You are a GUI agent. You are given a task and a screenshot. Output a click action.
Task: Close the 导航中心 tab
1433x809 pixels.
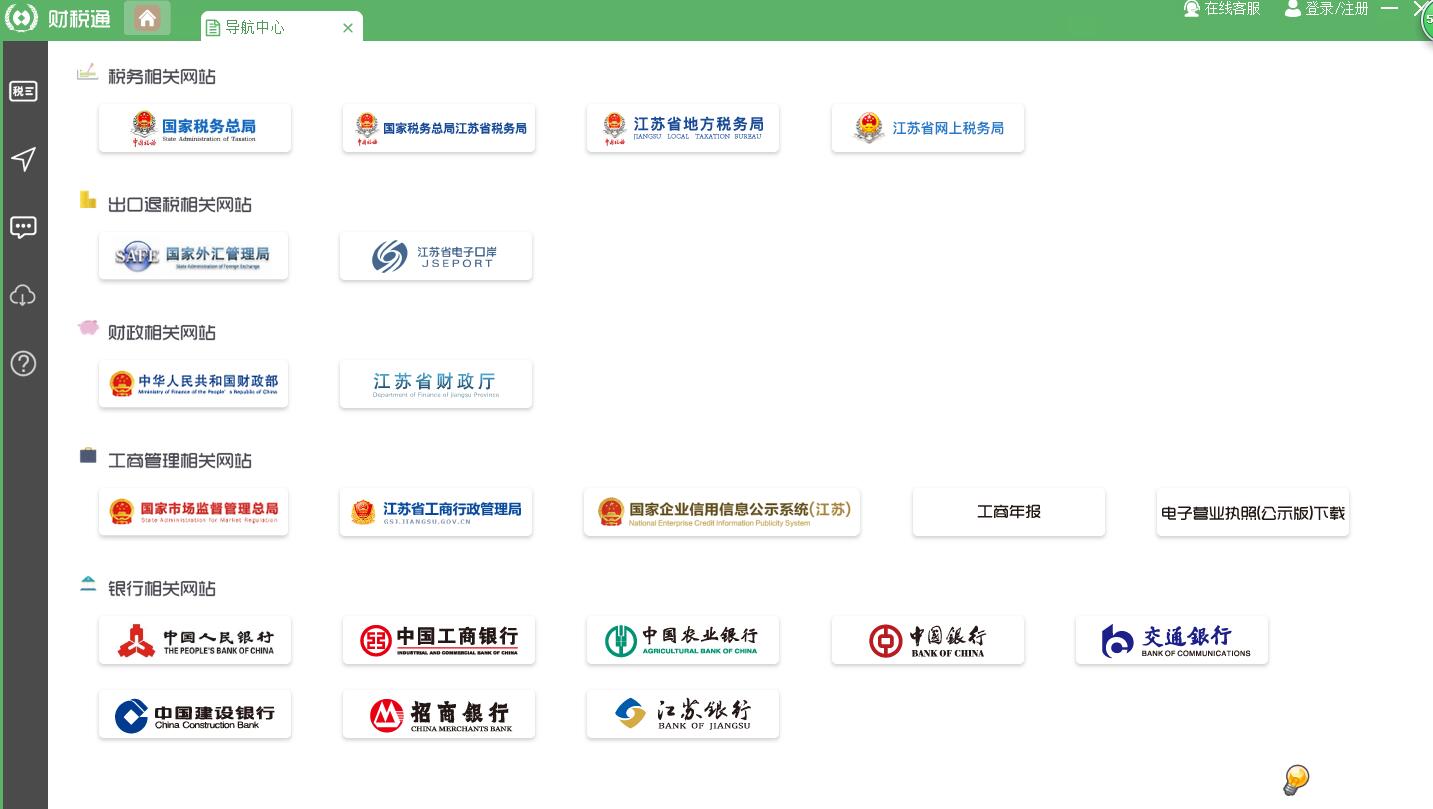(x=348, y=28)
